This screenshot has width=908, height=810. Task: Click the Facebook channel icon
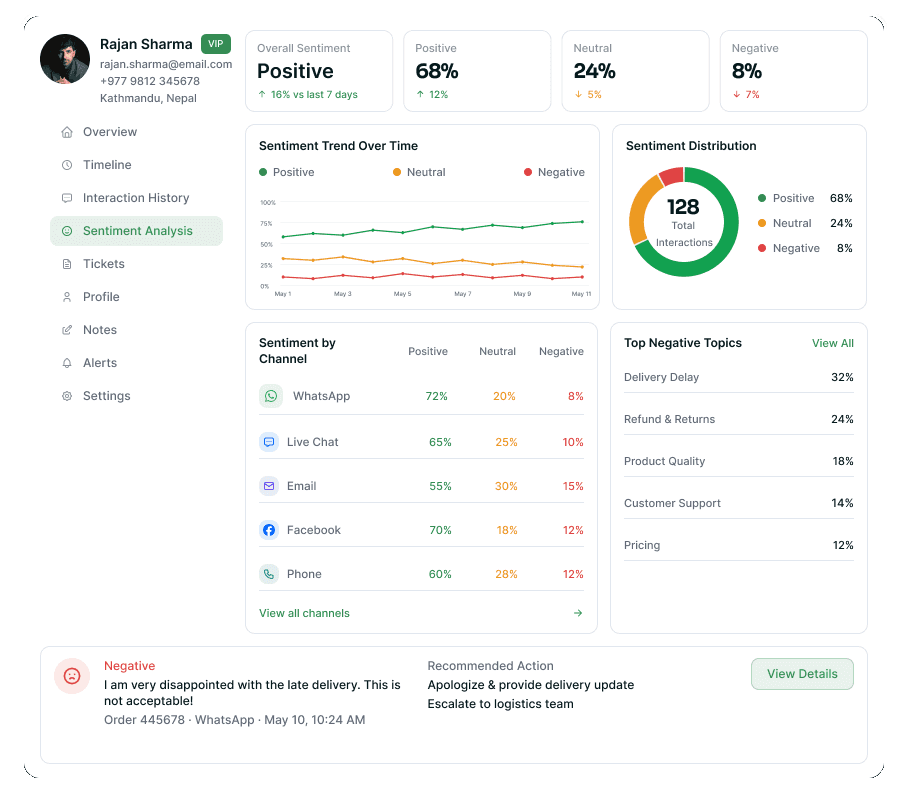pyautogui.click(x=269, y=530)
